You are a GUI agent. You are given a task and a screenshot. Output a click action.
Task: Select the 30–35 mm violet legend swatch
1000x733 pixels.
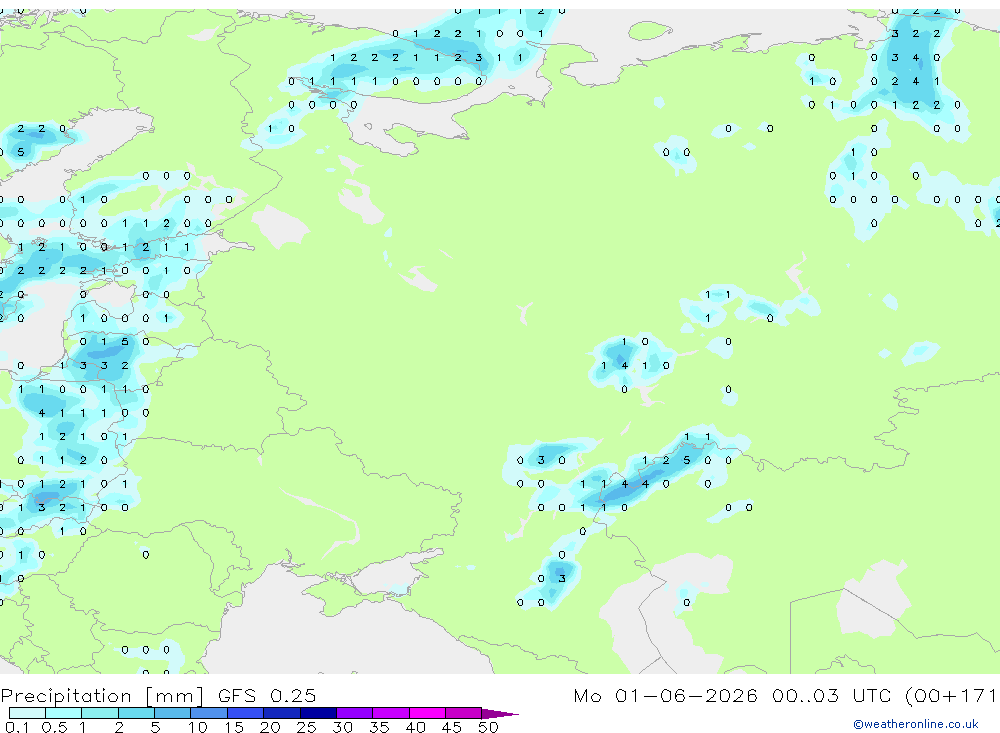[355, 713]
